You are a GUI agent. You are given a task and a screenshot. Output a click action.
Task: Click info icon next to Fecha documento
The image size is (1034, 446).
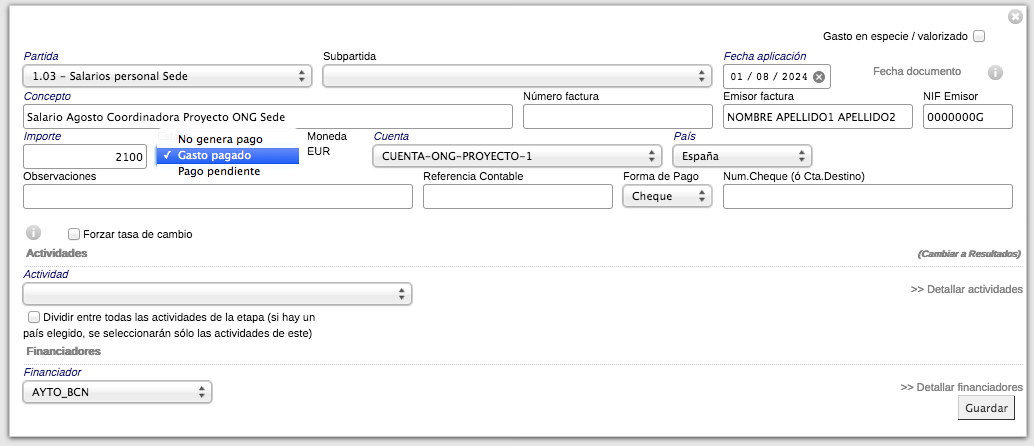coord(995,73)
